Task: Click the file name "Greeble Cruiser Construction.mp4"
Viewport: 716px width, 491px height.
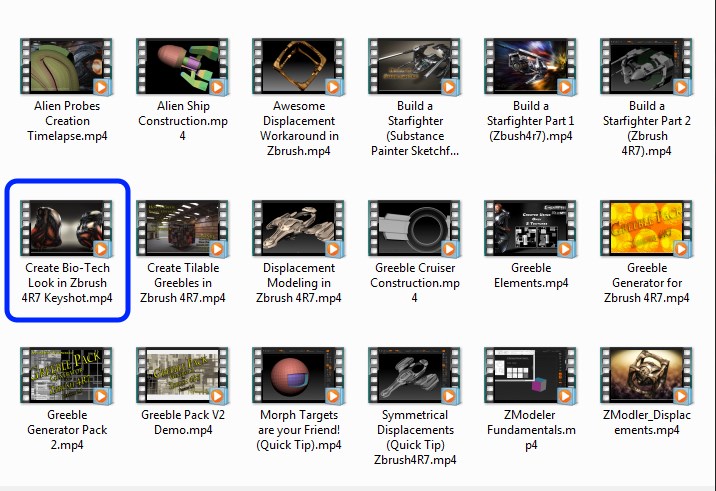Action: coord(415,283)
